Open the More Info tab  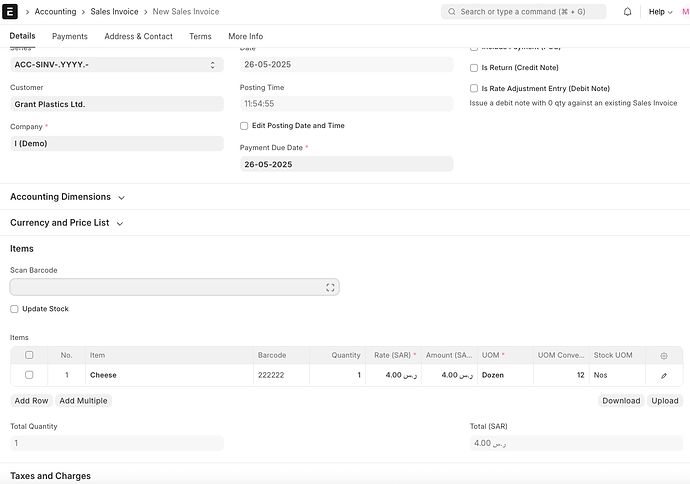[246, 37]
